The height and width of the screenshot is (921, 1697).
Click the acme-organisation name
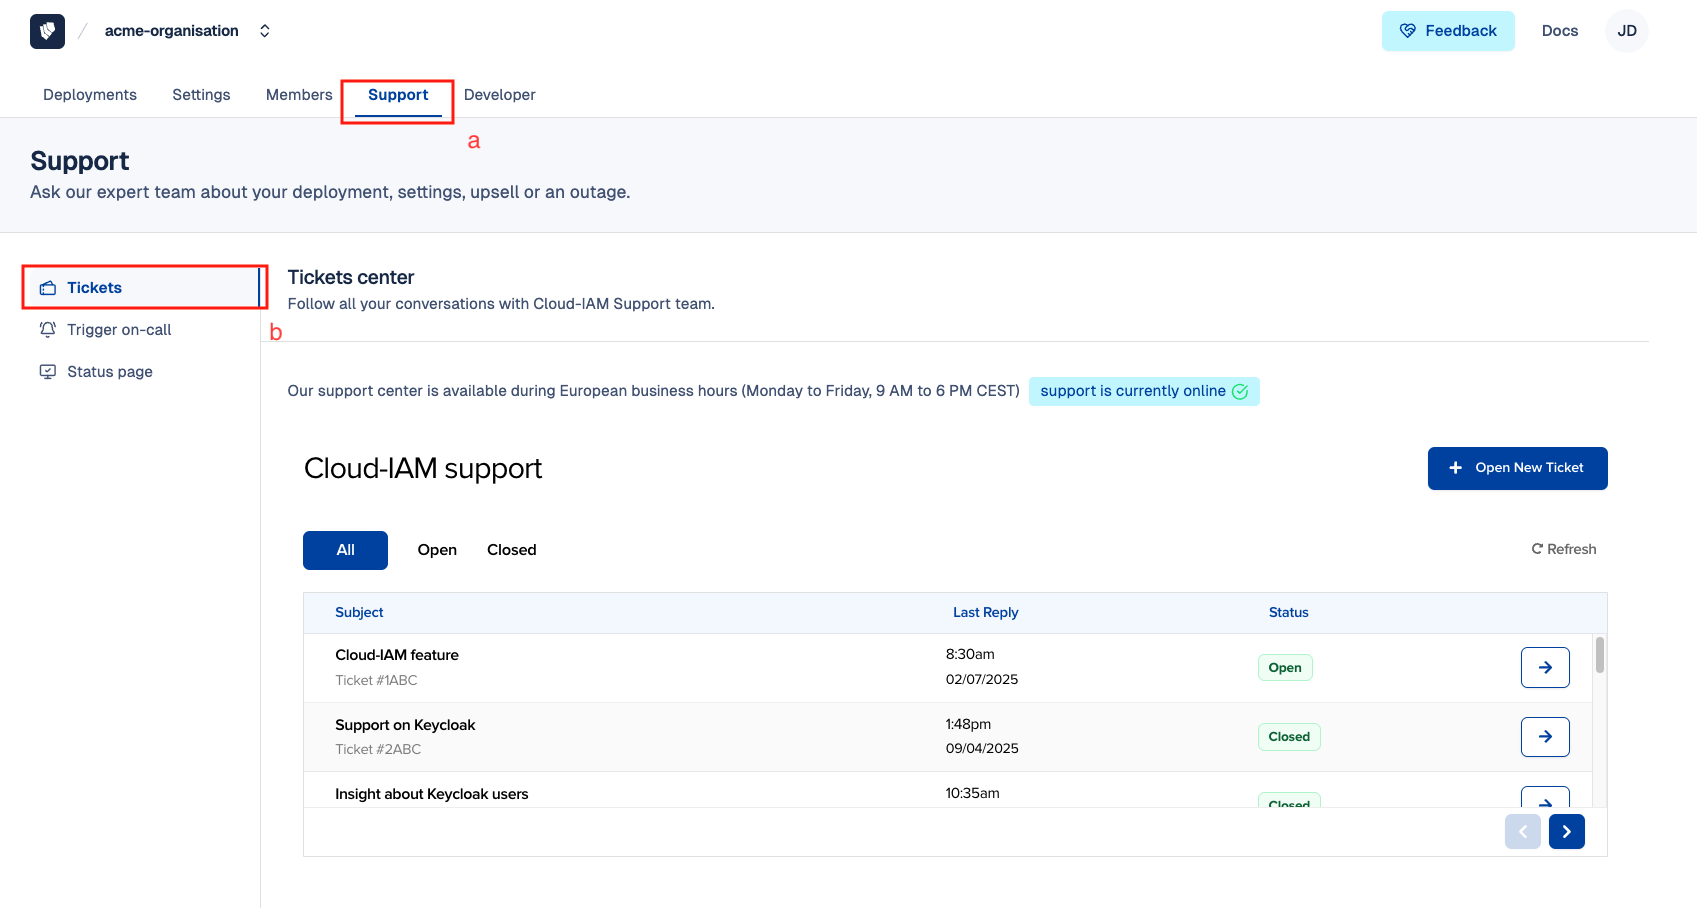tap(171, 31)
